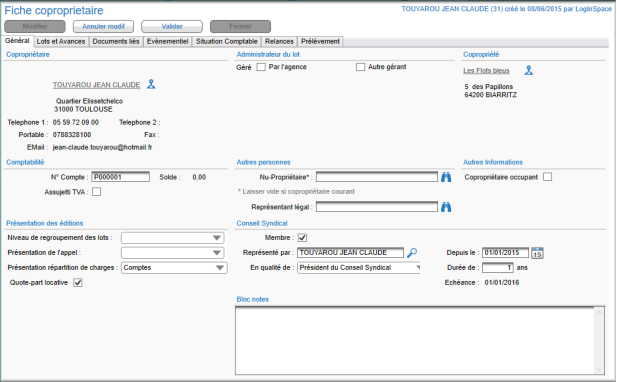Image resolution: width=617 pixels, height=382 pixels.
Task: Click Nu-Propriétaire input field
Action: pyautogui.click(x=377, y=177)
